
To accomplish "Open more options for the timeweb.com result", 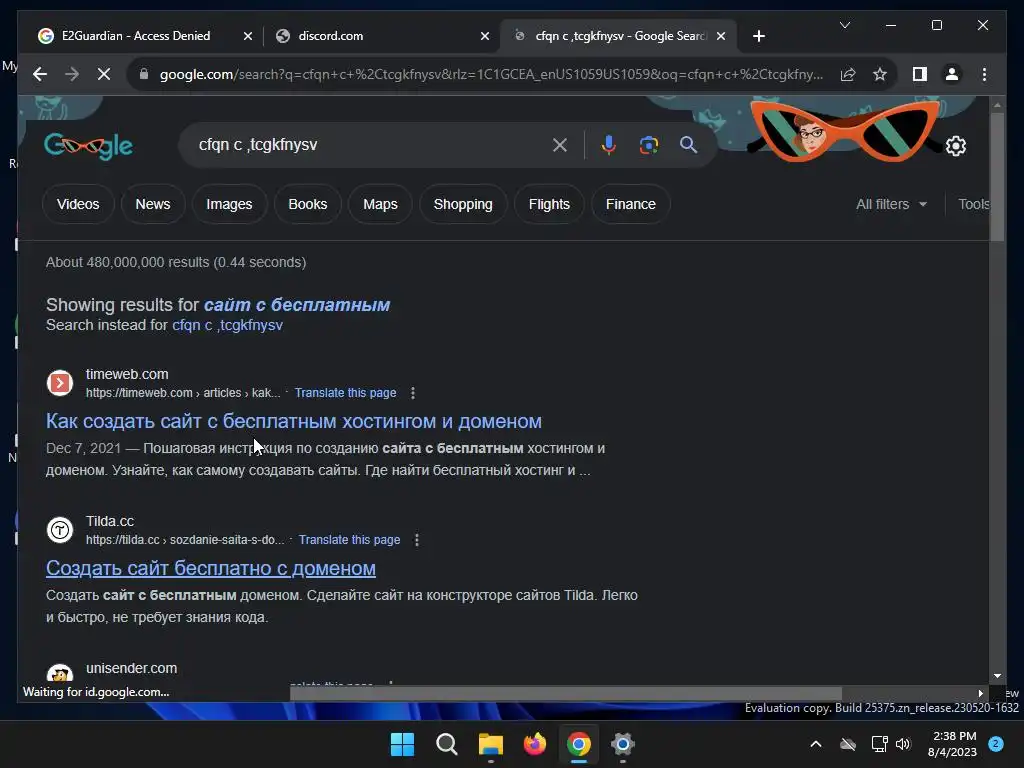I will (413, 393).
